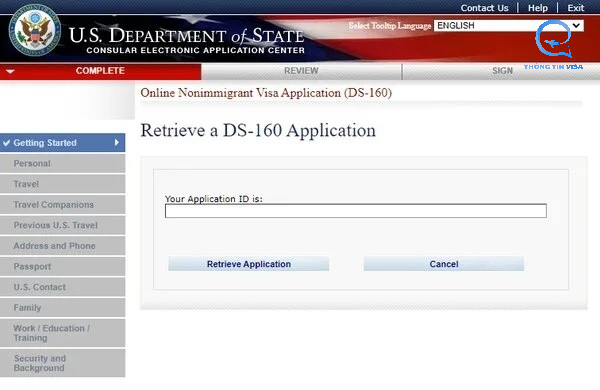Click the Retrieve a DS-160 Application title
Image resolution: width=600 pixels, height=390 pixels.
tap(258, 131)
